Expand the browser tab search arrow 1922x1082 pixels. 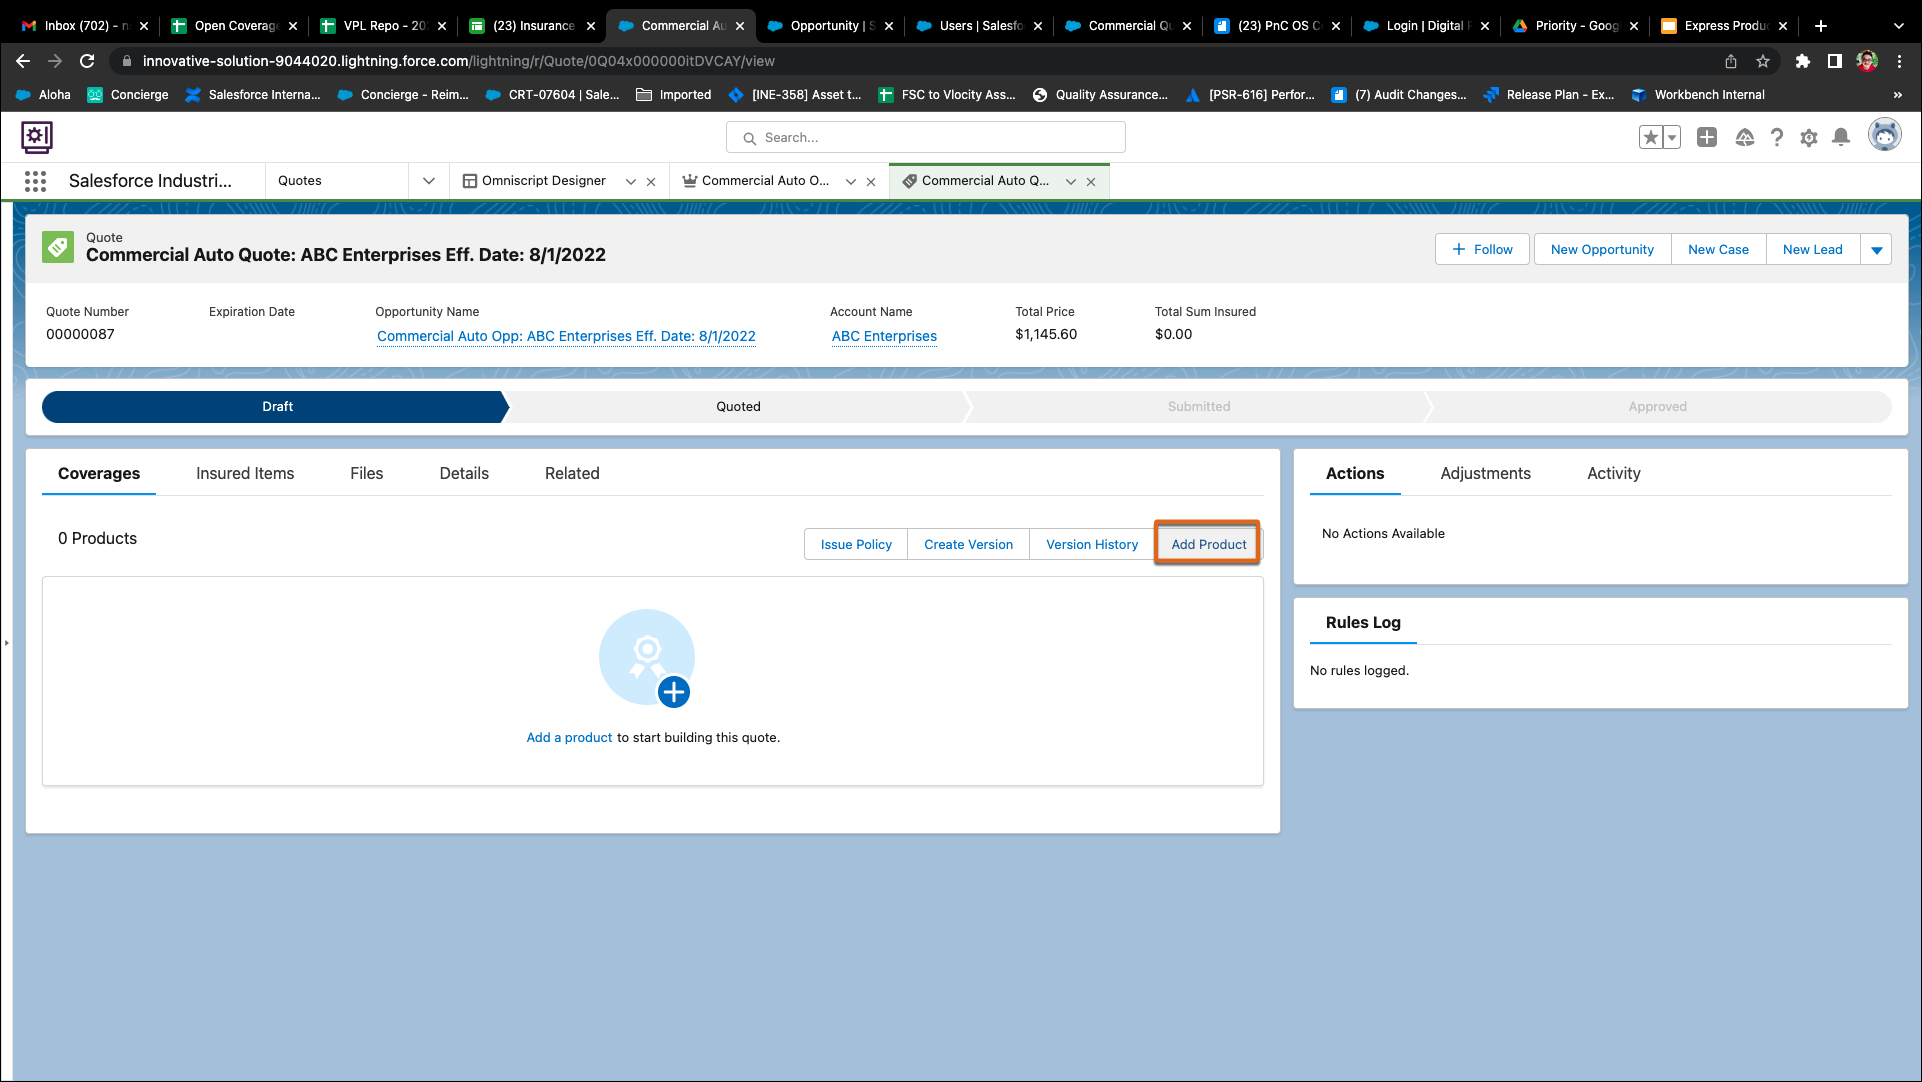[1899, 26]
